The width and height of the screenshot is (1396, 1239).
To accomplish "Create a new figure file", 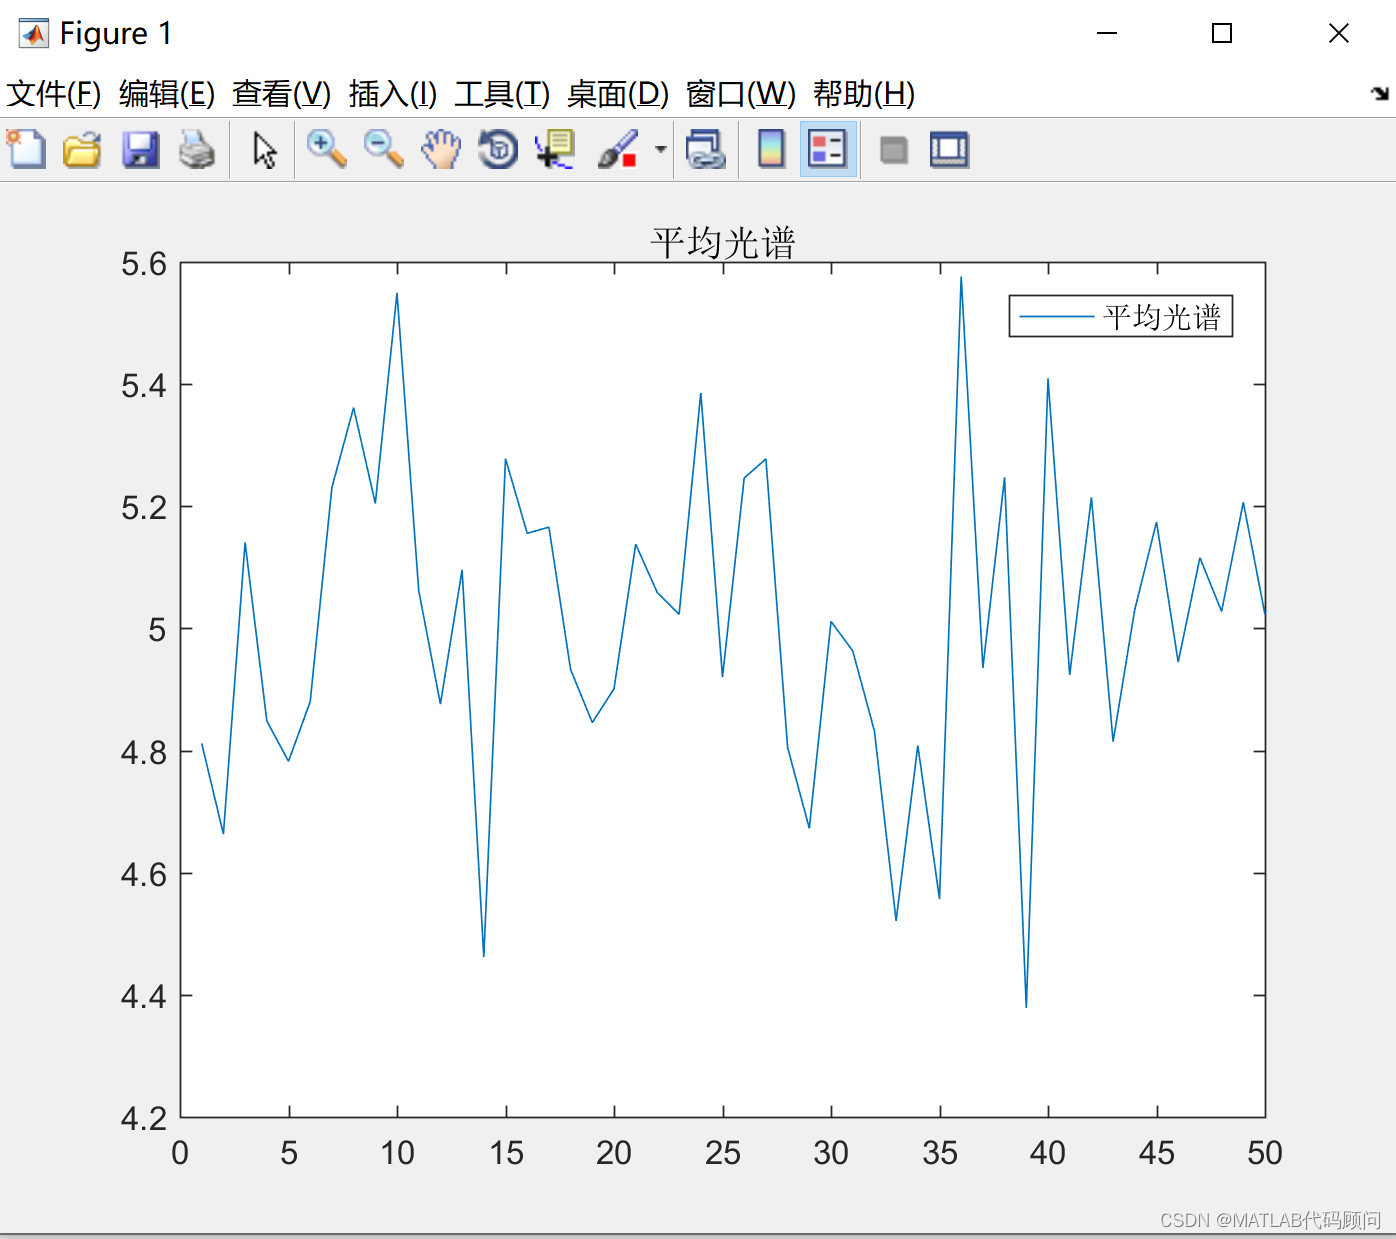I will (x=26, y=149).
